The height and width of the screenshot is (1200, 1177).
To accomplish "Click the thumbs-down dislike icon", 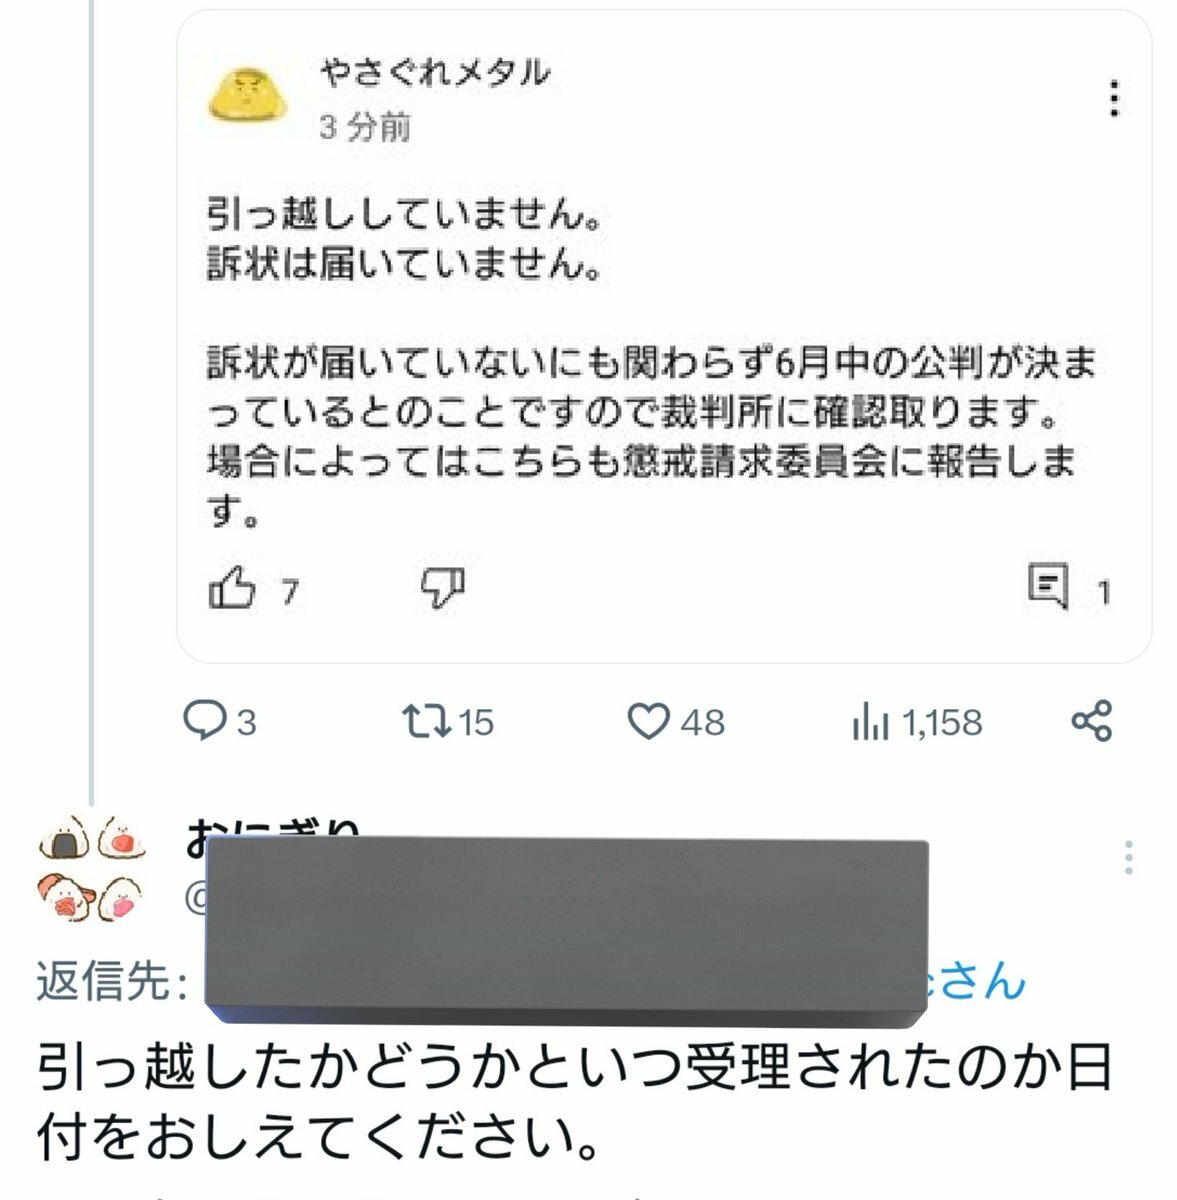I will pos(442,588).
